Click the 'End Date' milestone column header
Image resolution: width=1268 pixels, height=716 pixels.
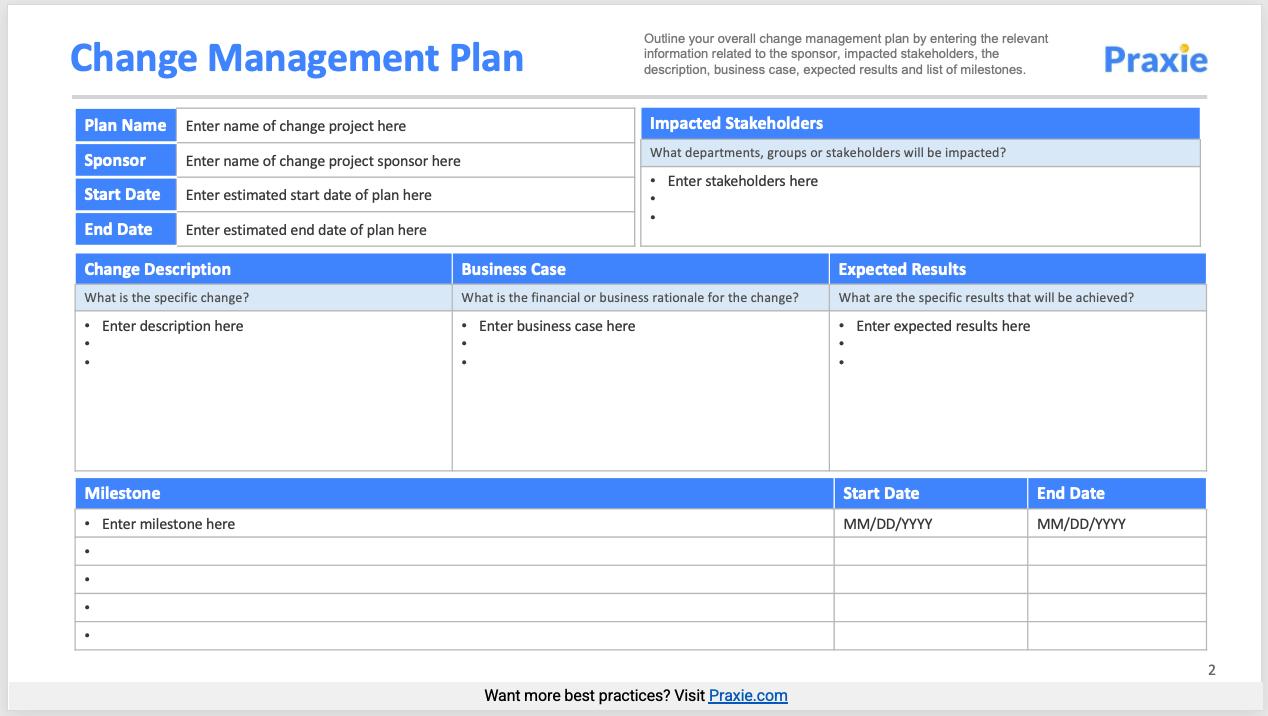(1116, 493)
